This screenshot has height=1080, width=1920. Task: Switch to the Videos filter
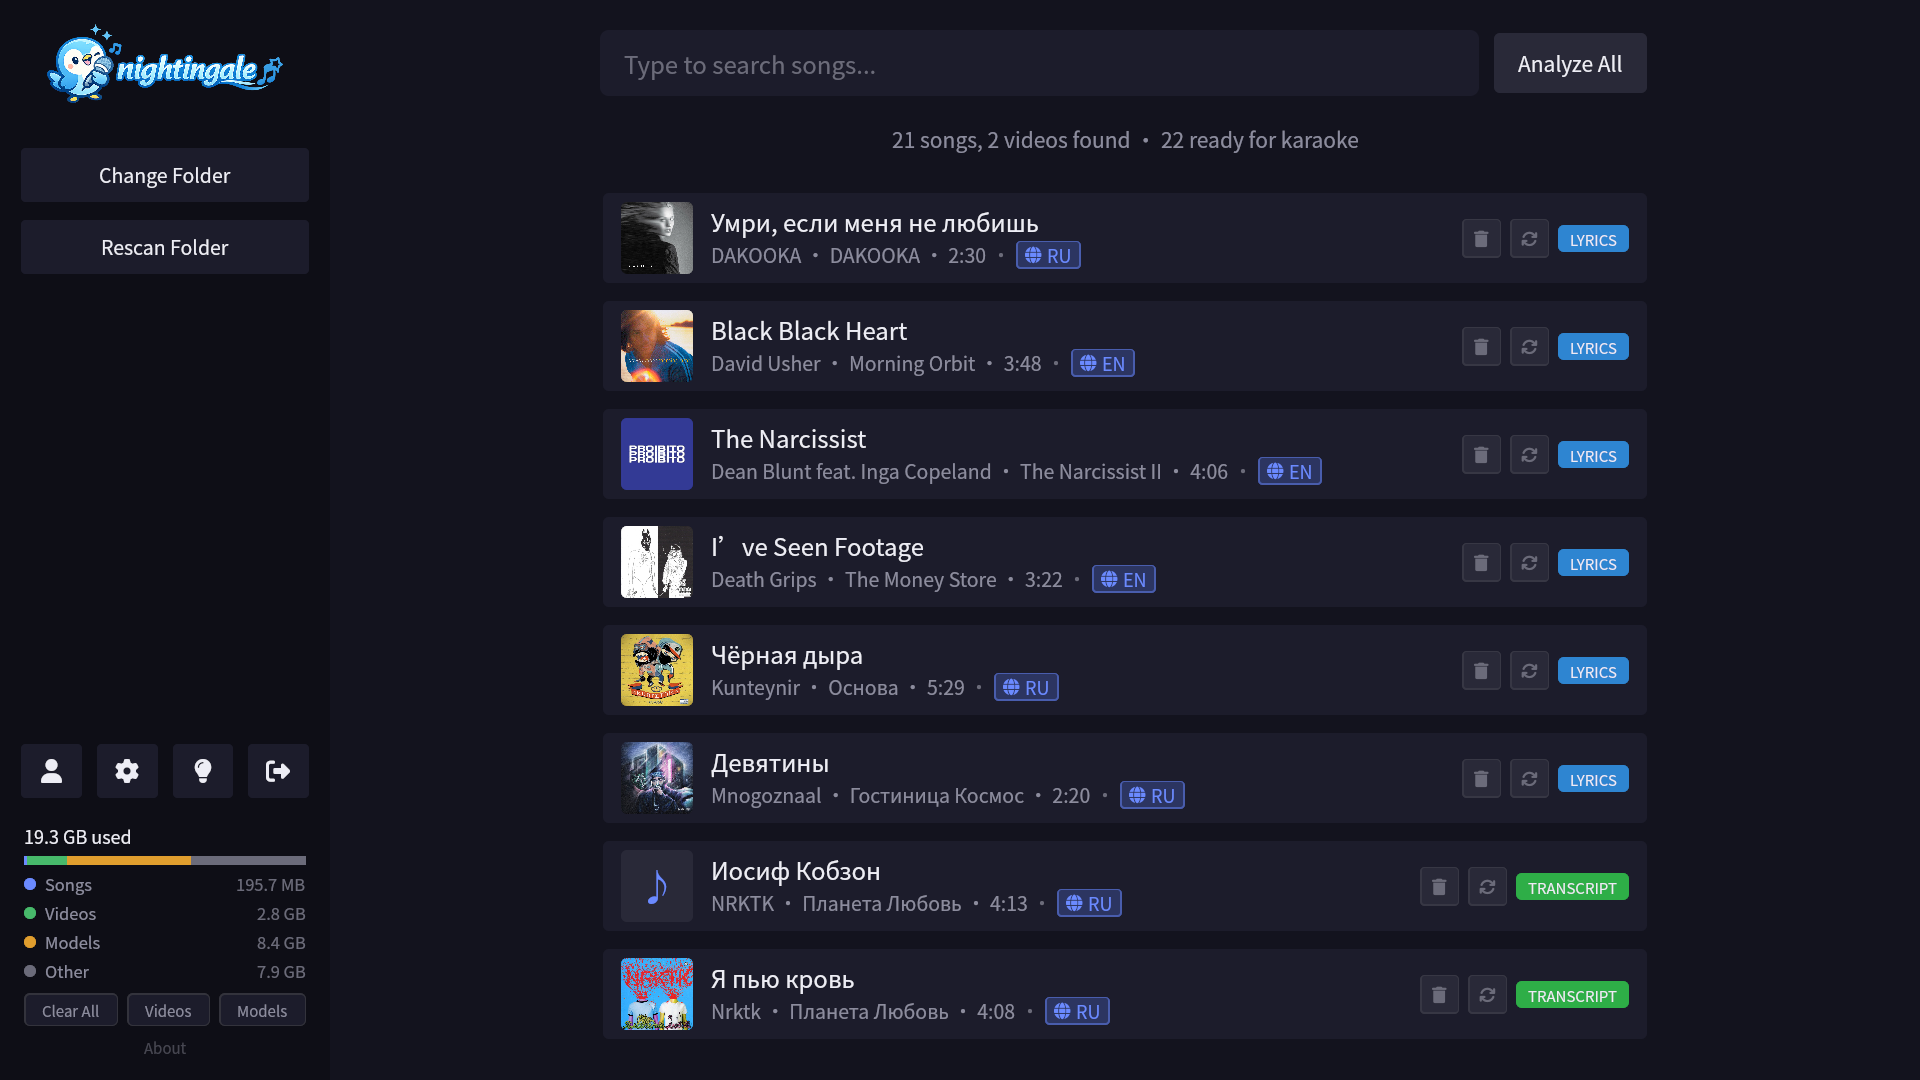(x=168, y=1010)
